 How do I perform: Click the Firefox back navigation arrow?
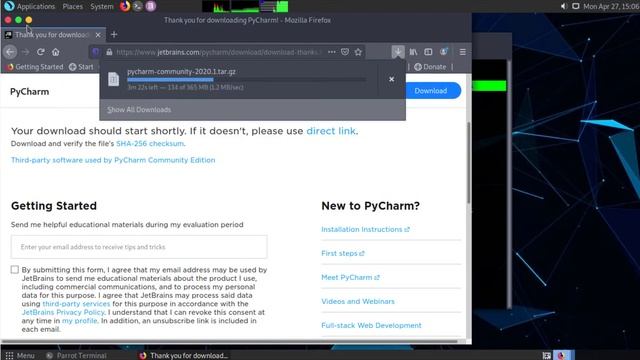pos(10,52)
